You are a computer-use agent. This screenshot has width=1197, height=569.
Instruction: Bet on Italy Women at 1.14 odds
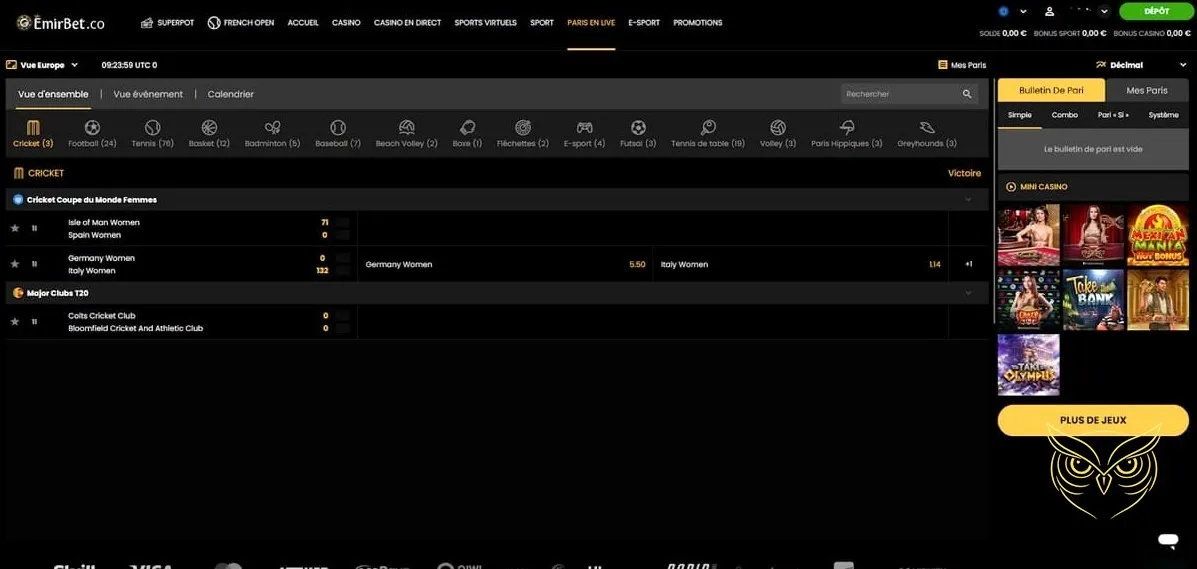(x=800, y=265)
